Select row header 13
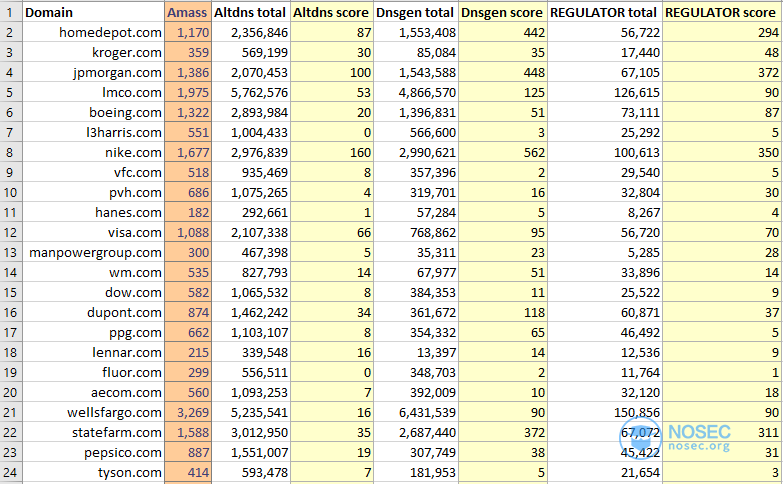This screenshot has width=783, height=484. 10,252
